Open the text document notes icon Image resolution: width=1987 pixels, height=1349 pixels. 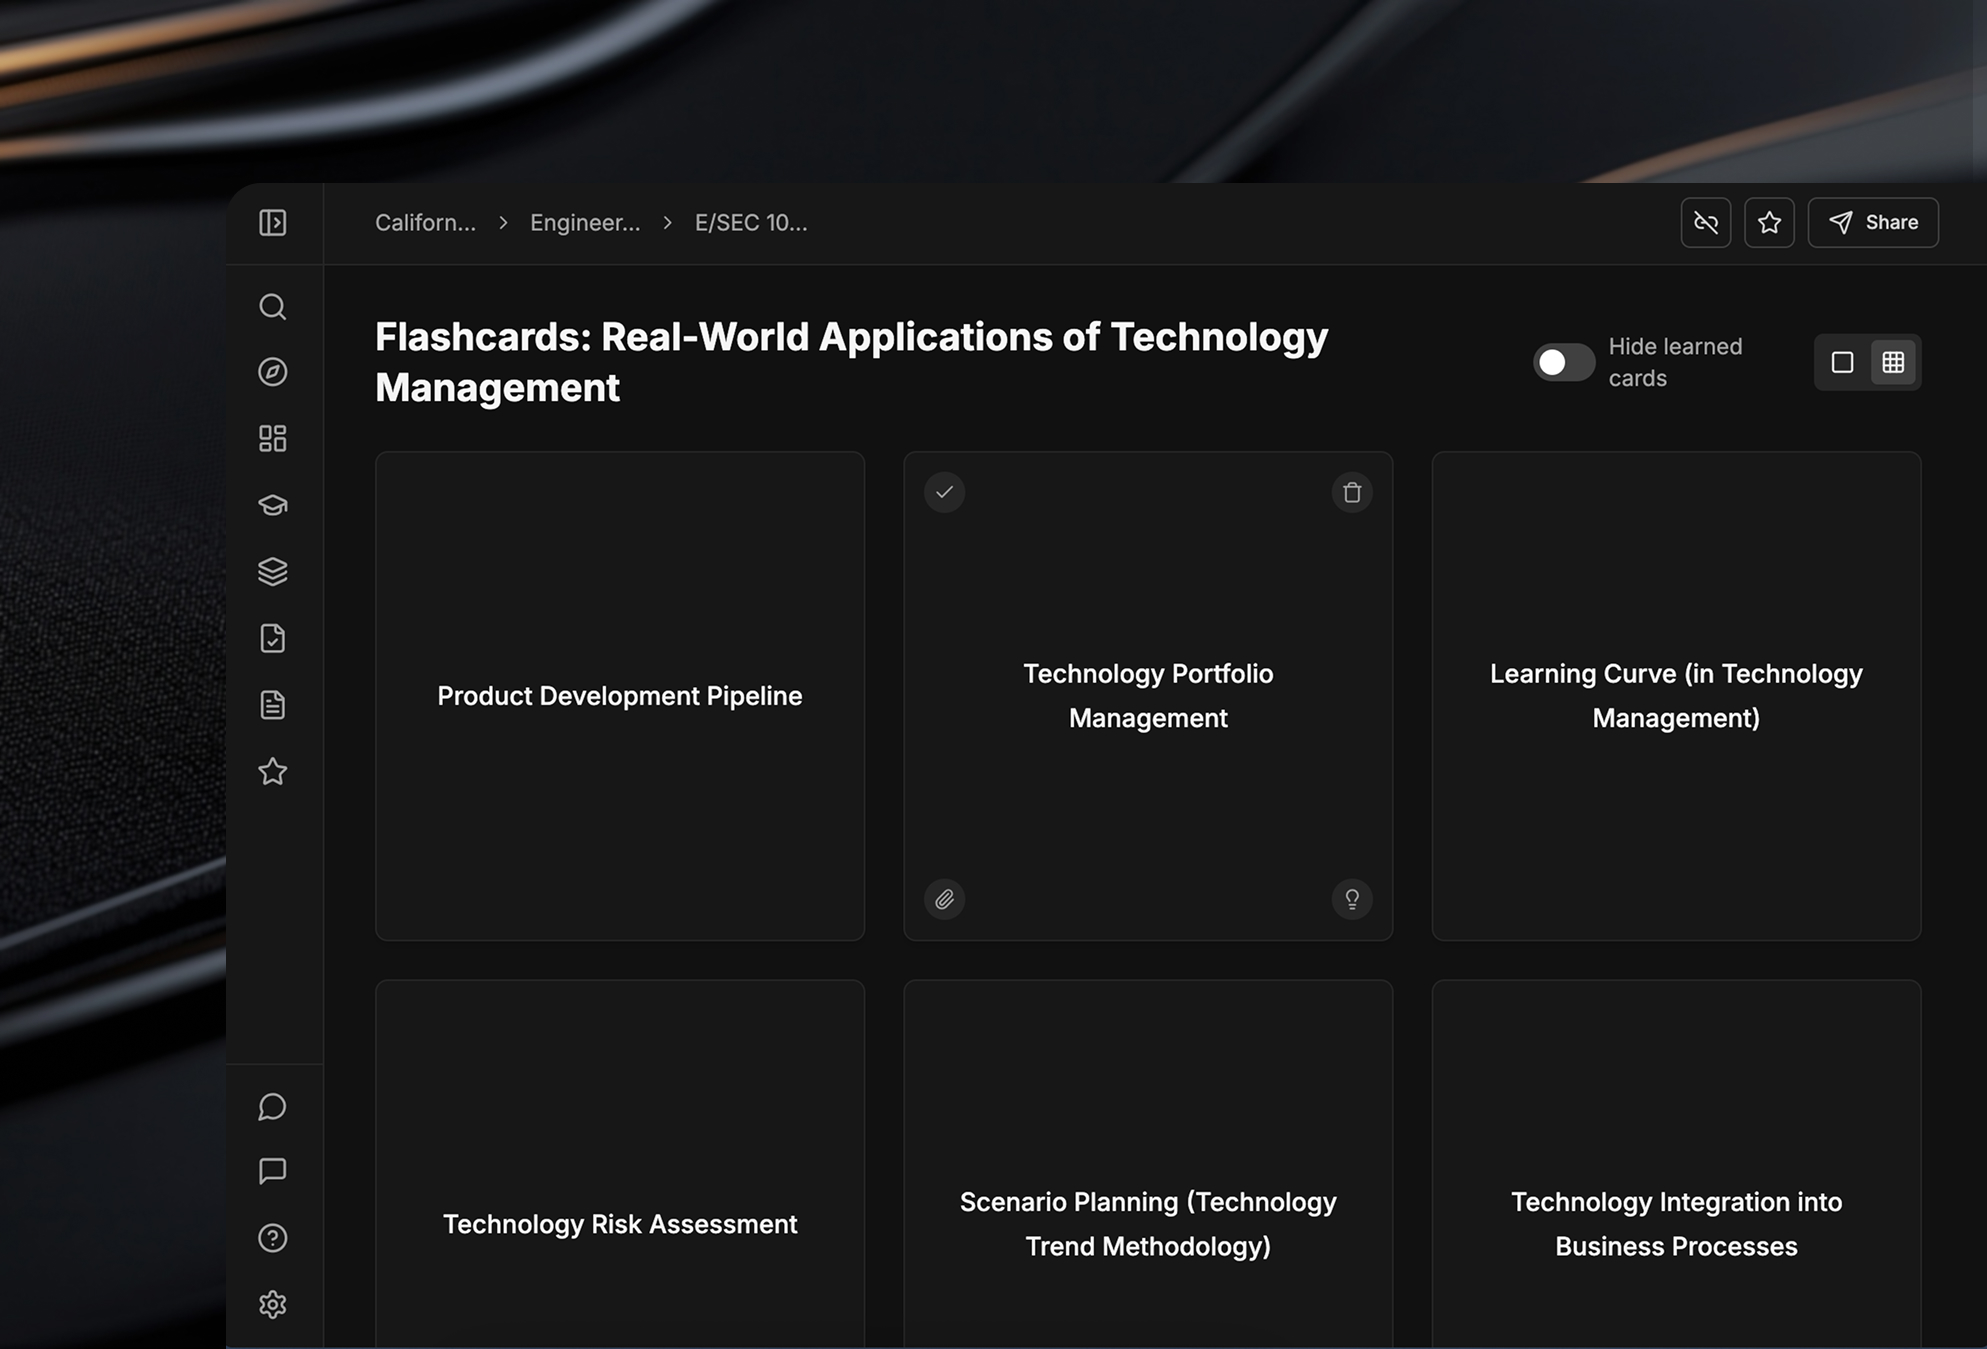click(x=272, y=705)
